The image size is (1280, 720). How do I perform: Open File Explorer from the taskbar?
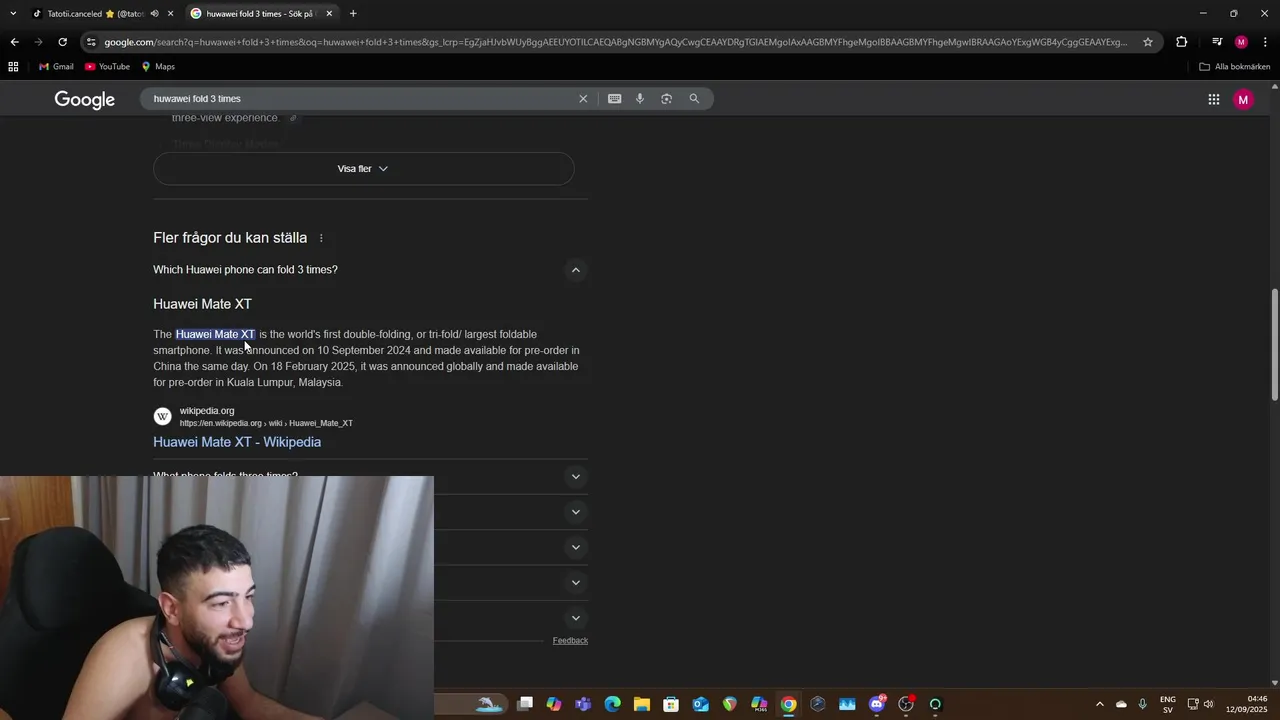click(642, 704)
